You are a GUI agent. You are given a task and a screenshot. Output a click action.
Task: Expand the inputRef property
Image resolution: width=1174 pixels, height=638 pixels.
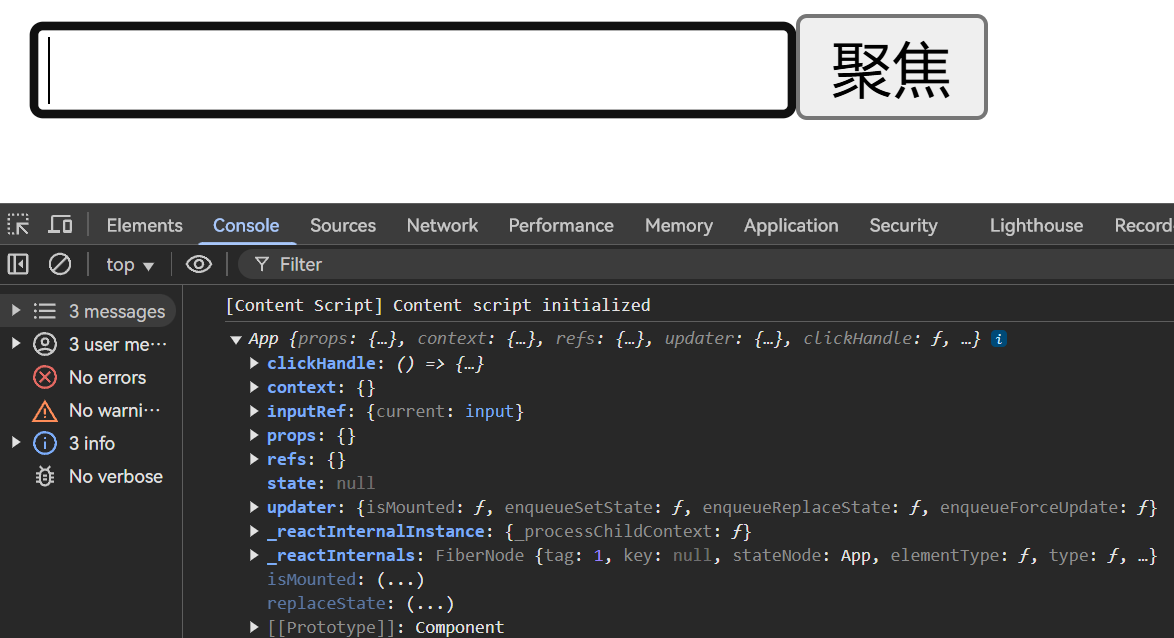coord(255,411)
